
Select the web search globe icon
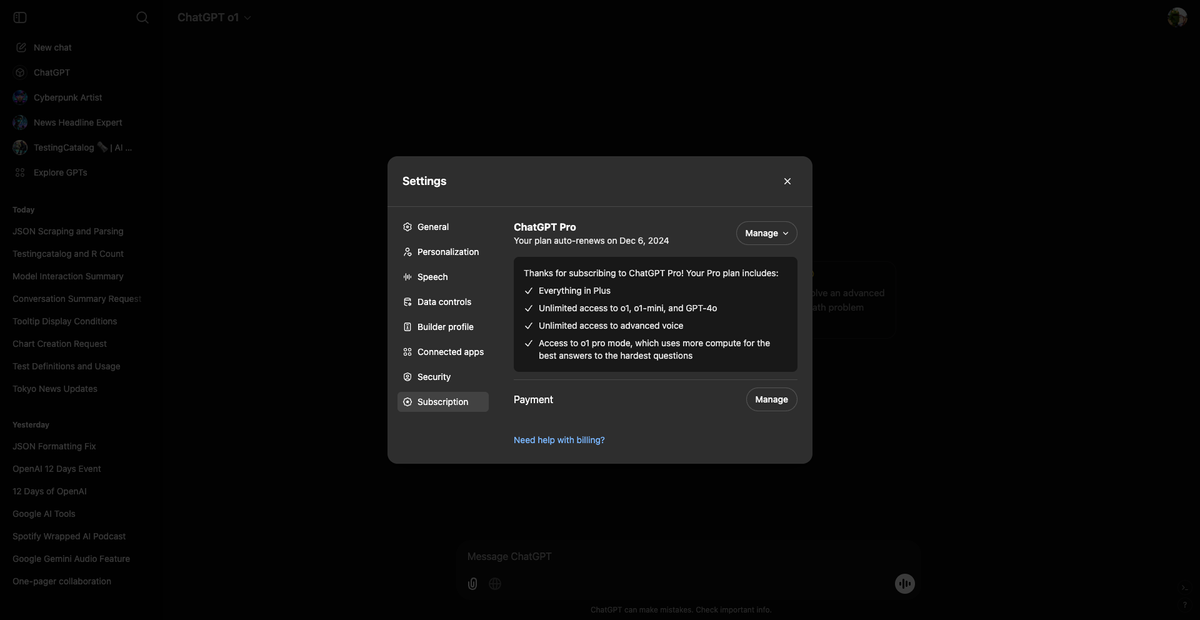click(x=495, y=583)
